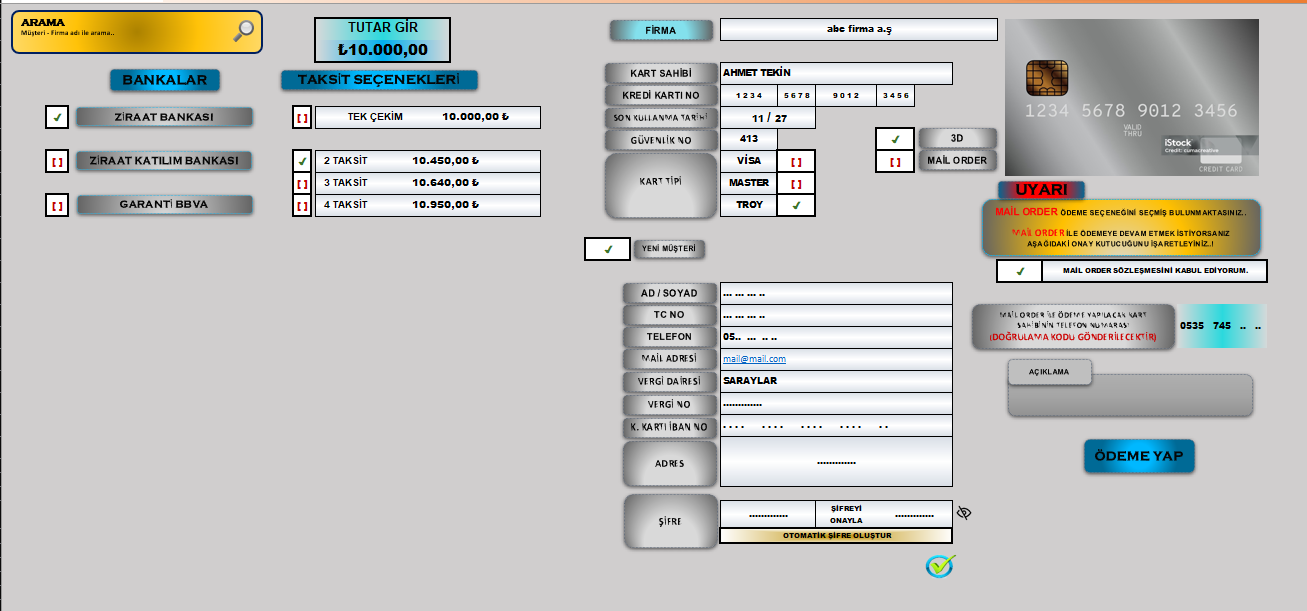
Task: Click the ARAMA search field
Action: tap(137, 32)
